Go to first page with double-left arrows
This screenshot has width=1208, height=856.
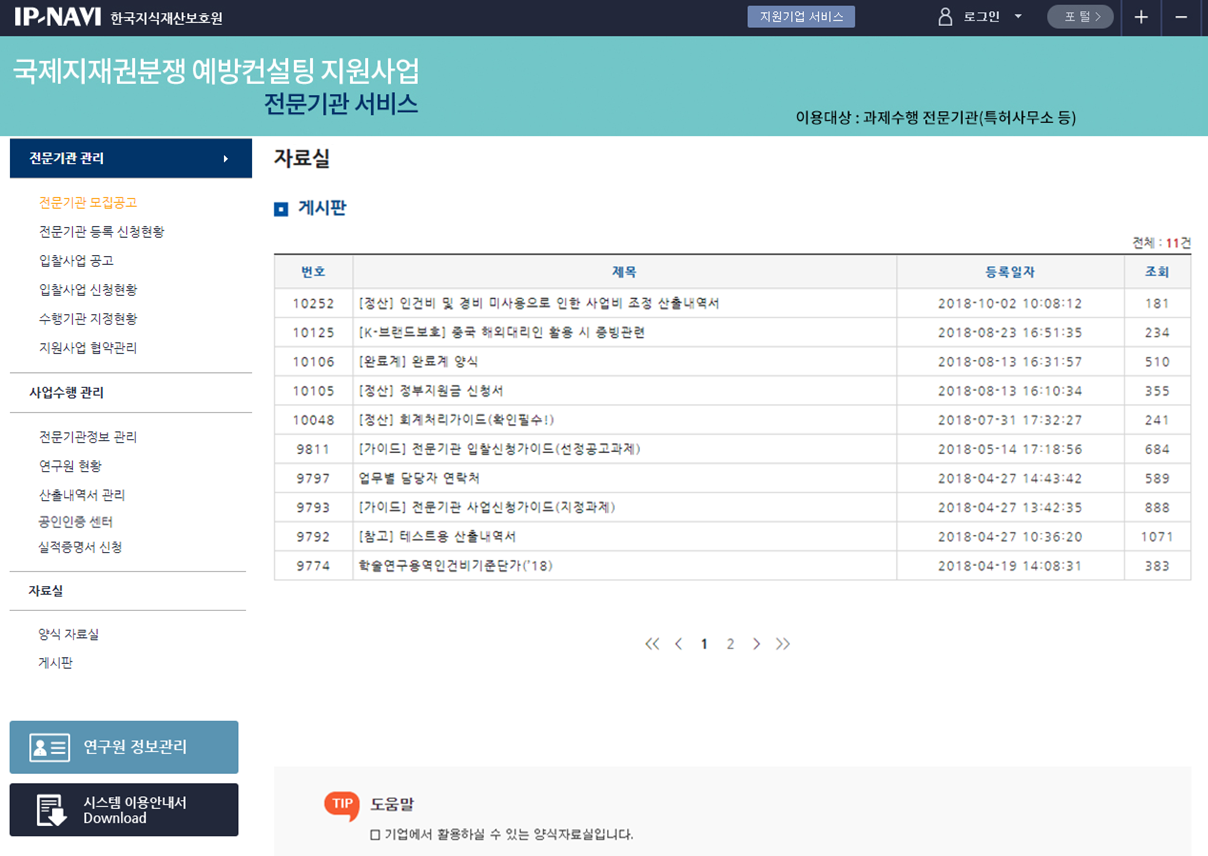(652, 644)
